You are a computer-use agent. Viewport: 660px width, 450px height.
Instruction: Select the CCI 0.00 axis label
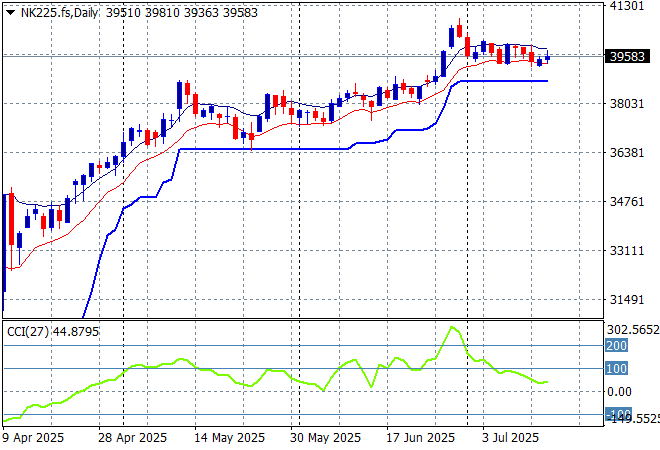pyautogui.click(x=619, y=392)
